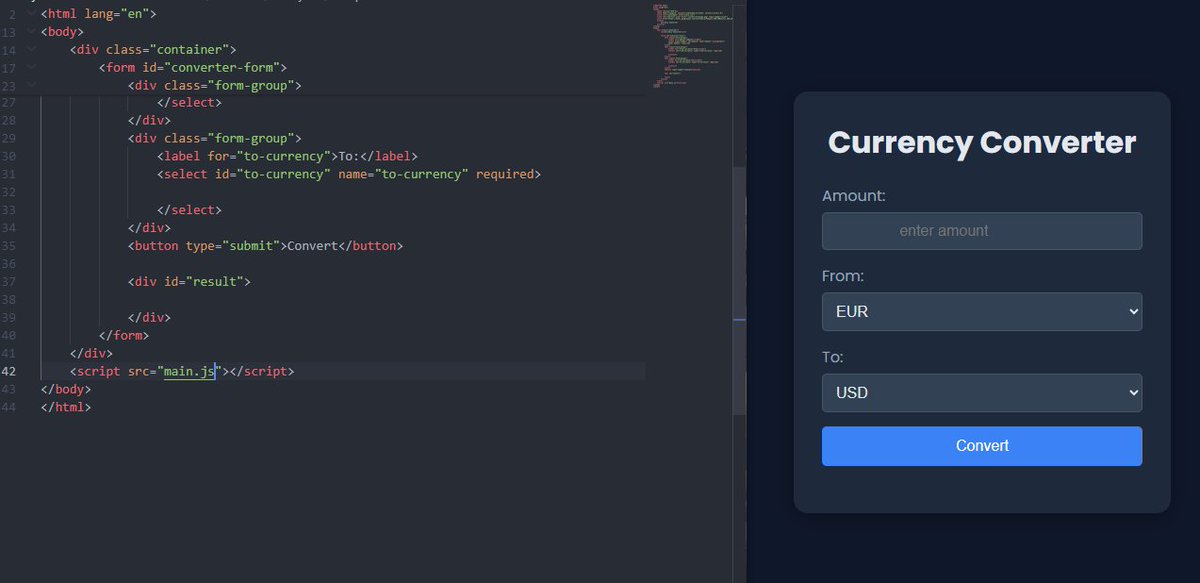The image size is (1200, 583).
Task: Click the opening body tag line
Action: click(62, 32)
